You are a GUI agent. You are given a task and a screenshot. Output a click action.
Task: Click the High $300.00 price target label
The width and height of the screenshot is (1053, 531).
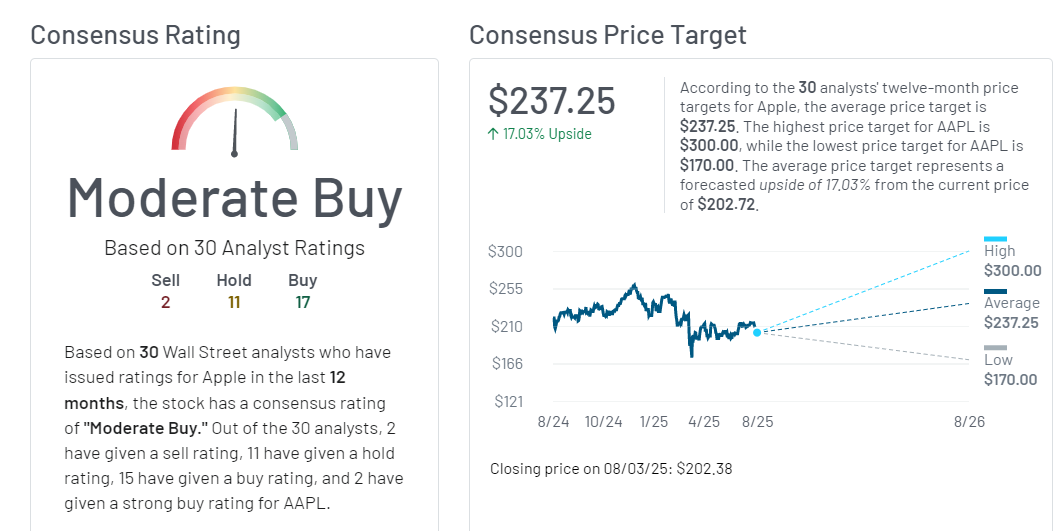pyautogui.click(x=1012, y=261)
